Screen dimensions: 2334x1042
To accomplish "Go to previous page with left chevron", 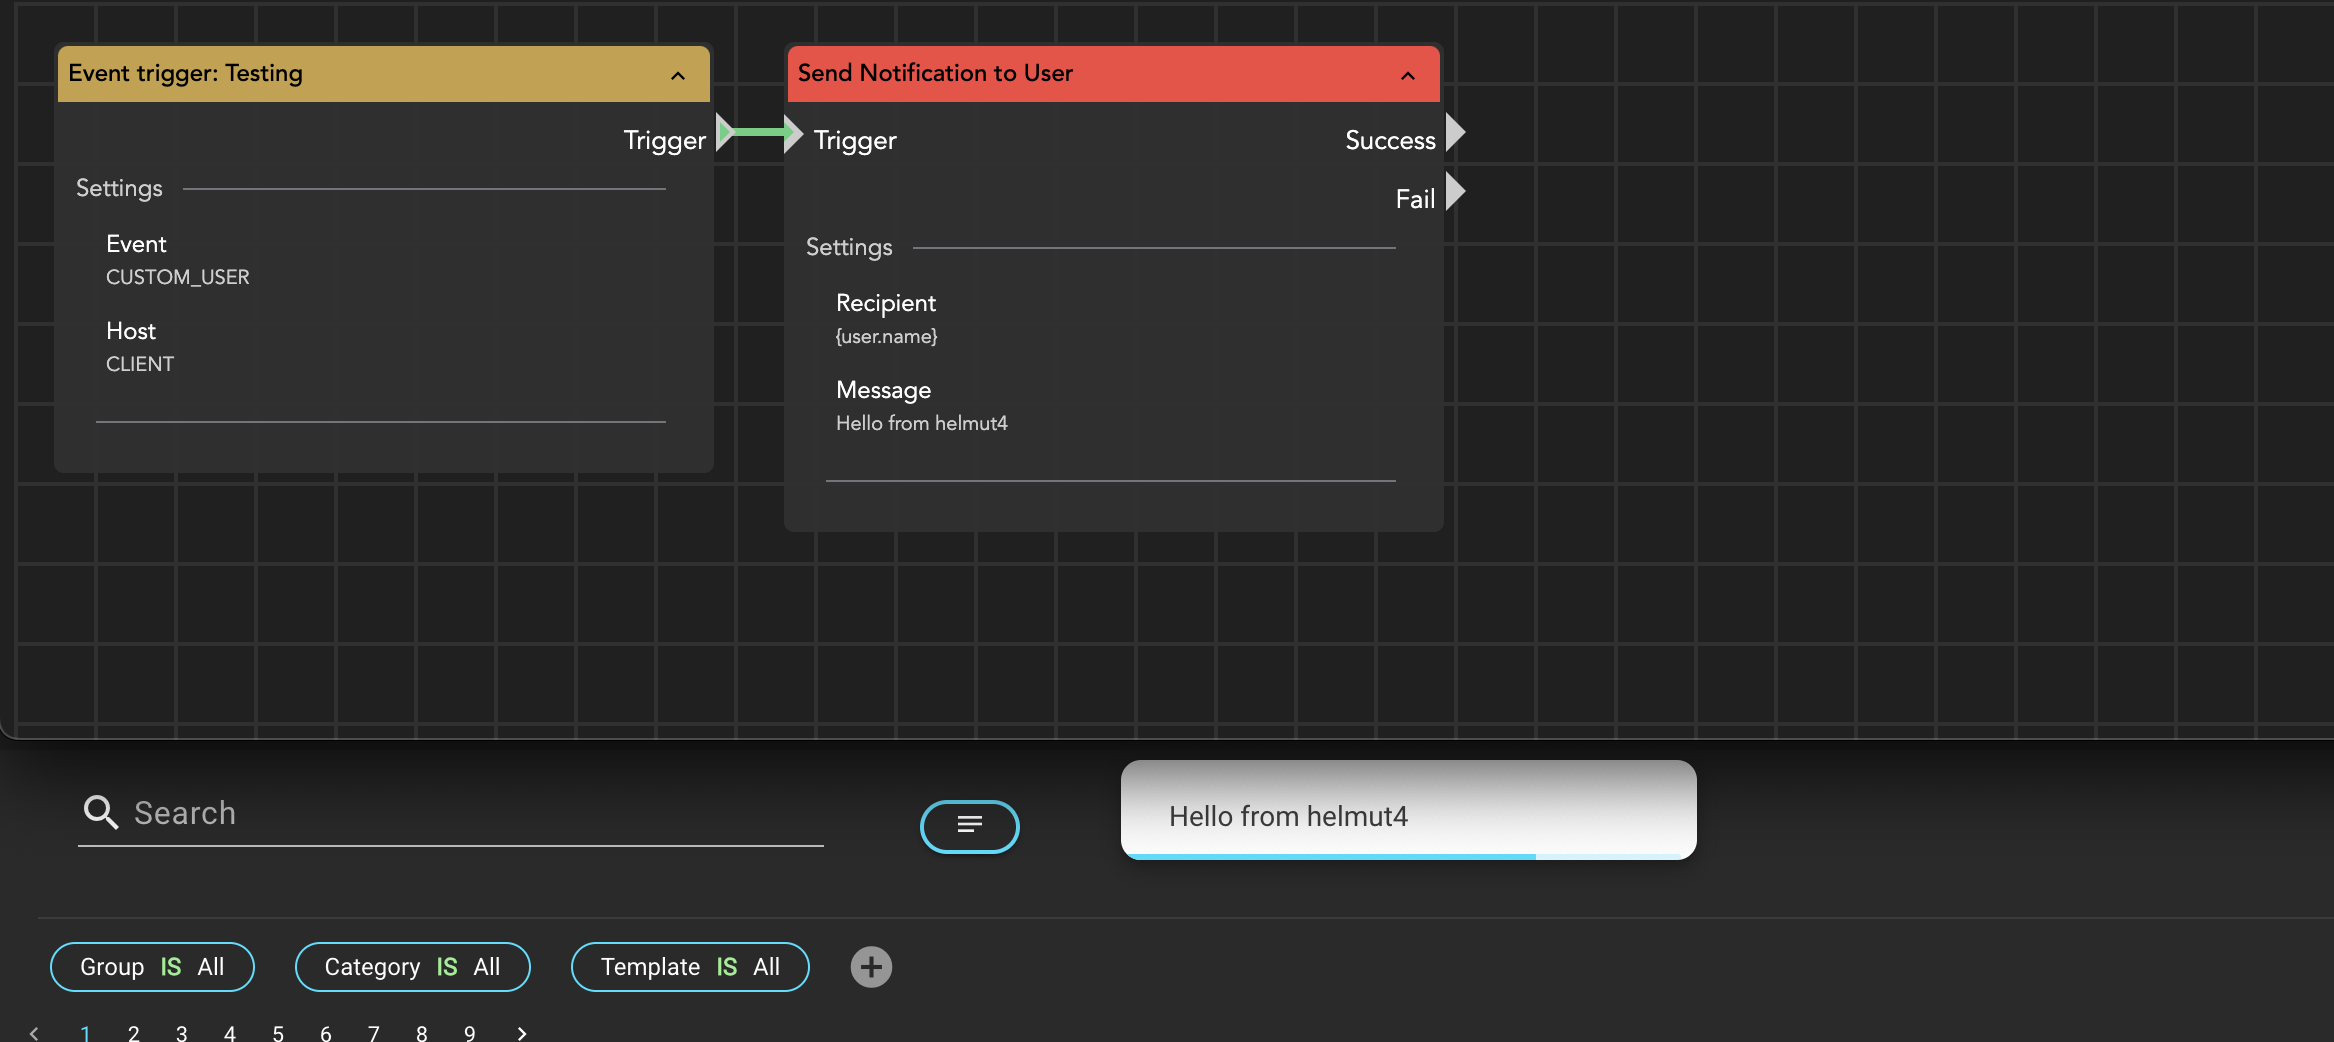I will click(x=34, y=1033).
